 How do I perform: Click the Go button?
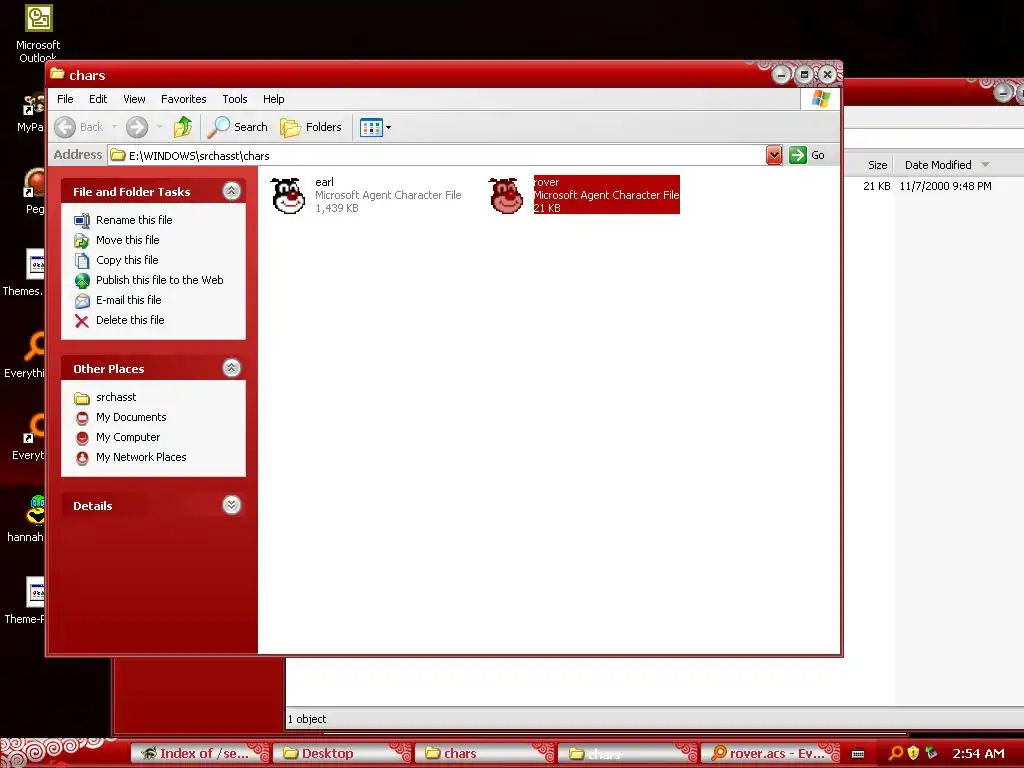(808, 155)
